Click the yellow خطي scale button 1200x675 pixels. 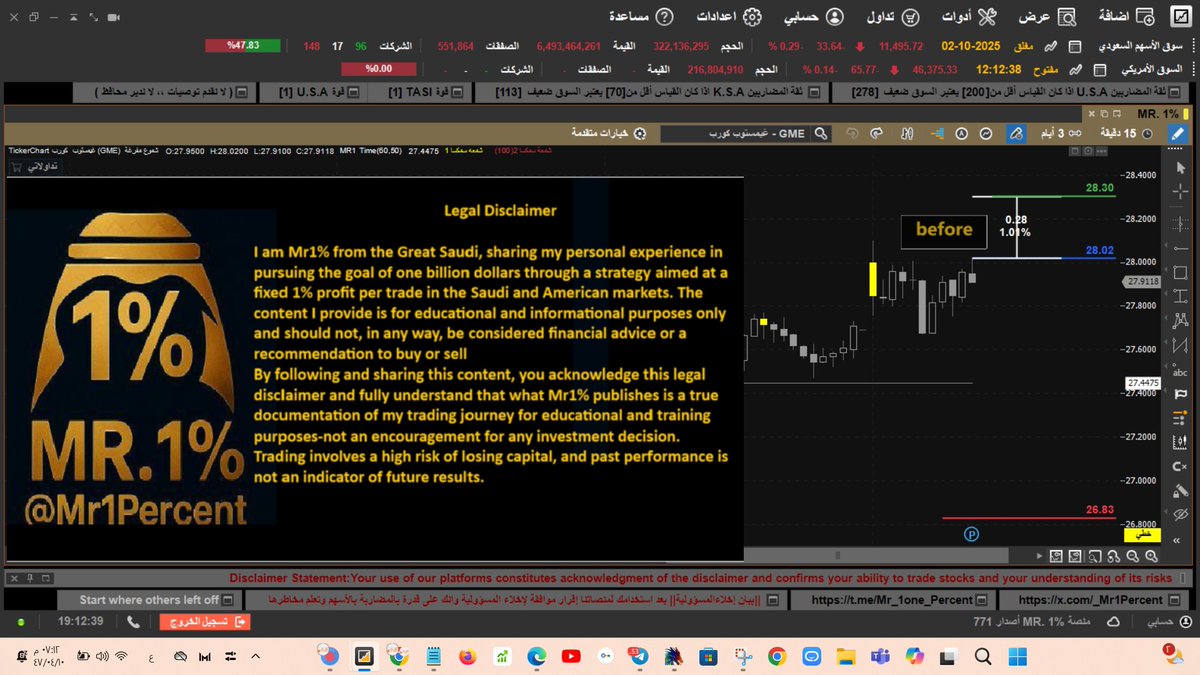click(x=1142, y=534)
